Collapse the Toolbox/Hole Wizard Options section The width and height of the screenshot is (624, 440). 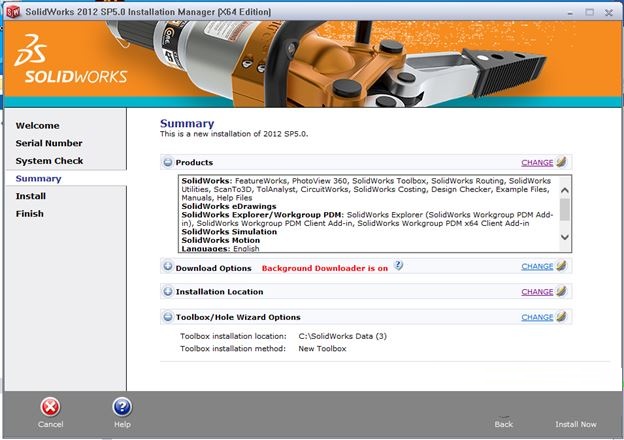point(168,317)
